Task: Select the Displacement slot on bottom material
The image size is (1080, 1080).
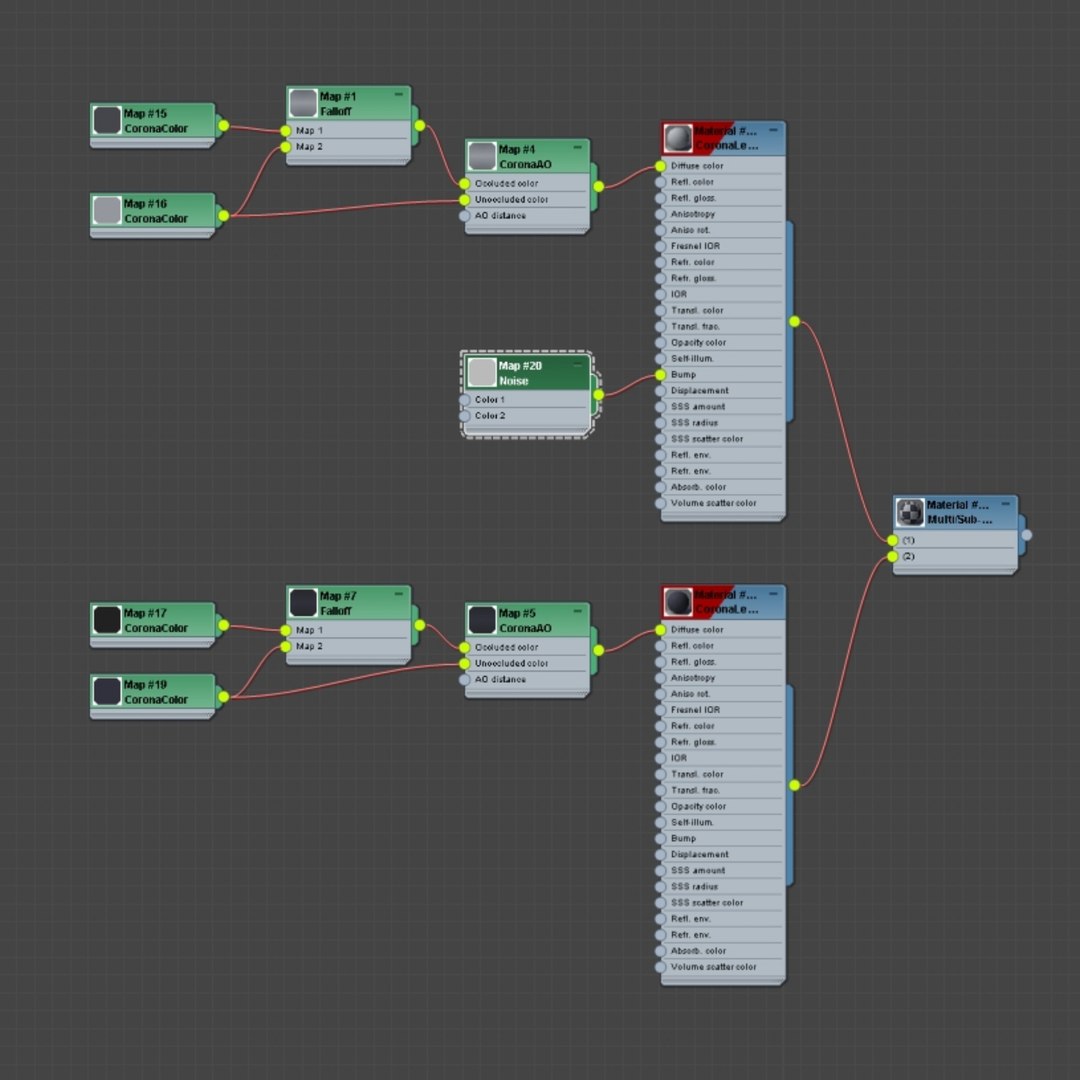Action: [x=722, y=855]
